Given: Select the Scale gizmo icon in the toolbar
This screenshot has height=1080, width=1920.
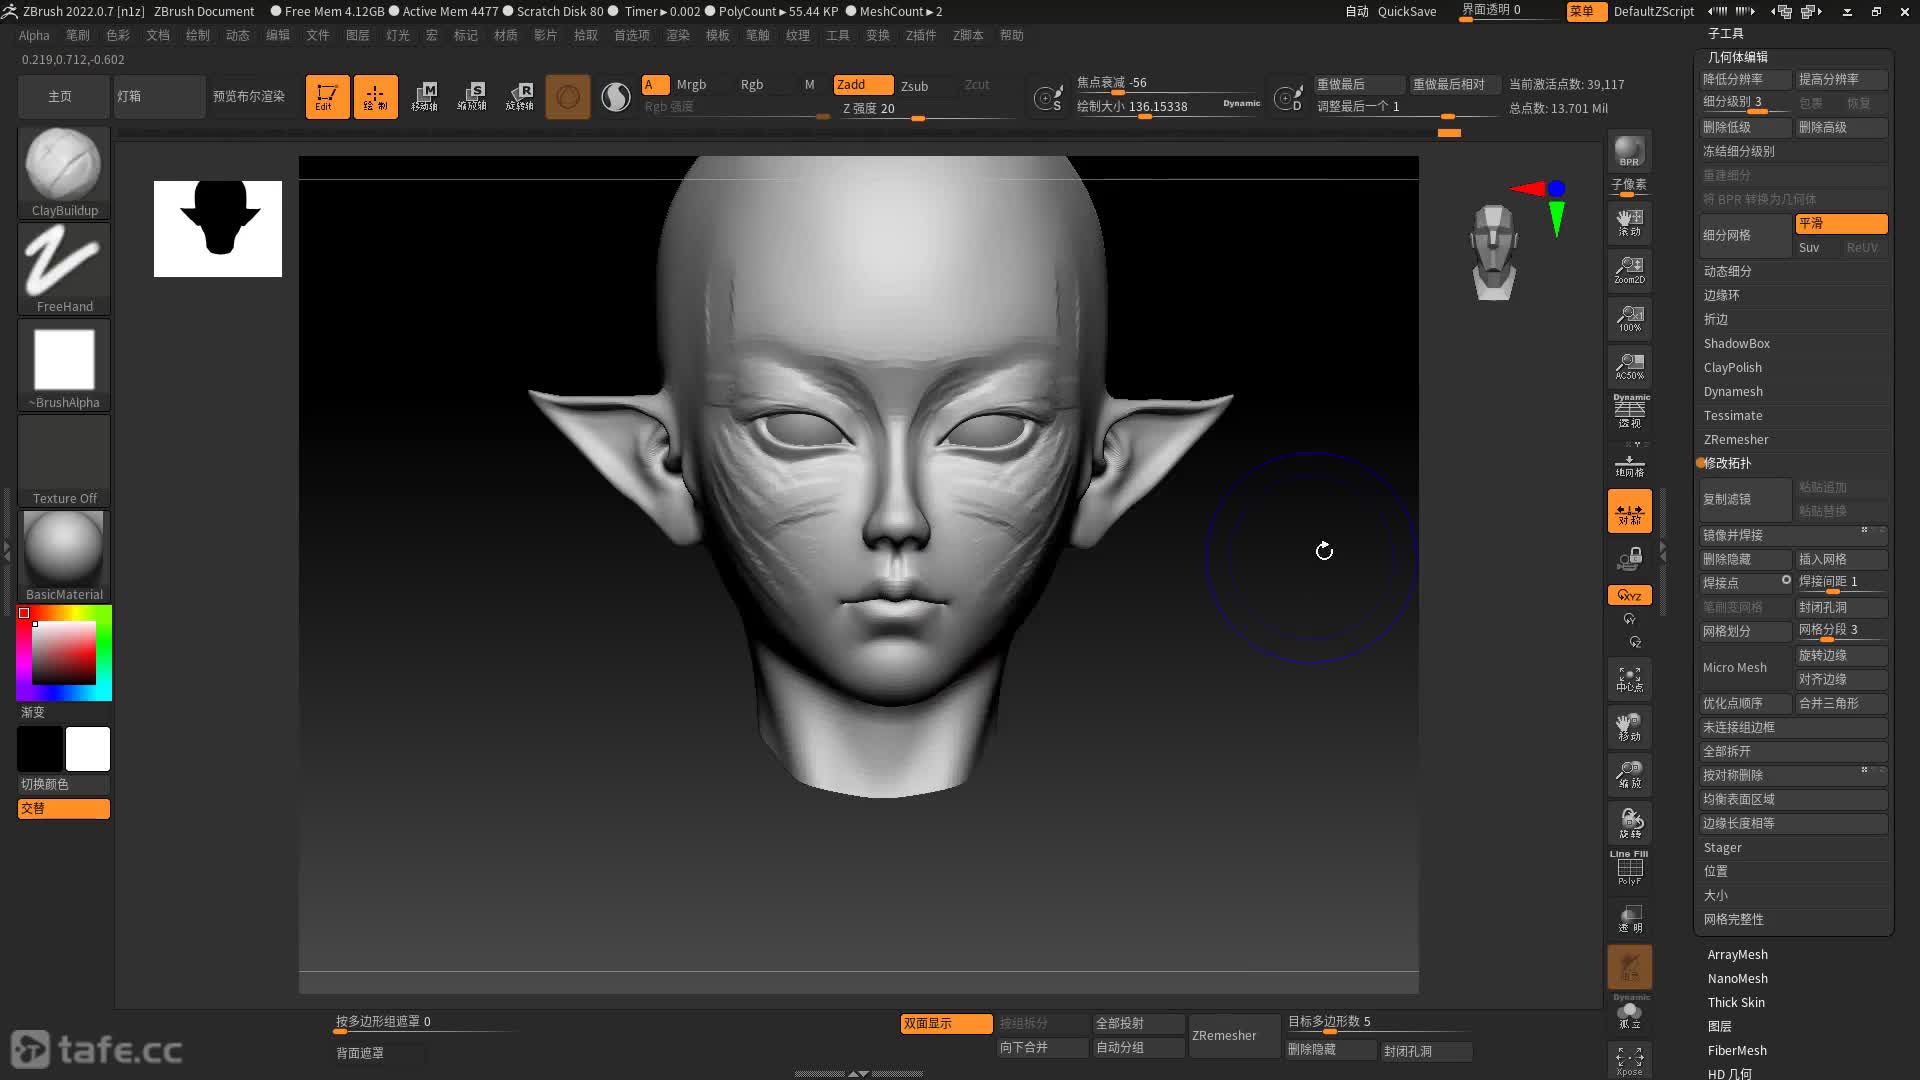Looking at the screenshot, I should tap(471, 96).
